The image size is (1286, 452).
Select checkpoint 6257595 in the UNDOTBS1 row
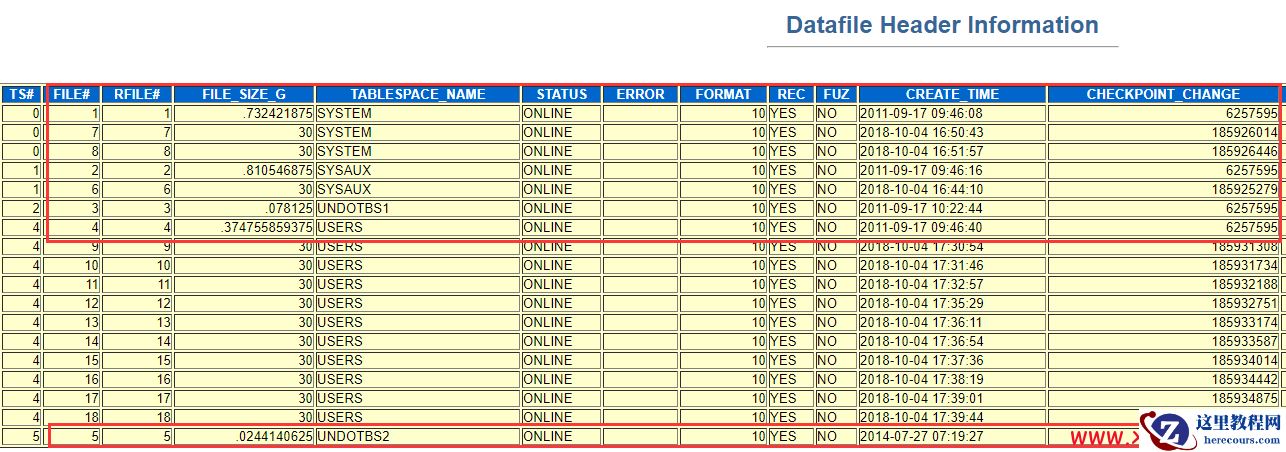pos(1253,208)
